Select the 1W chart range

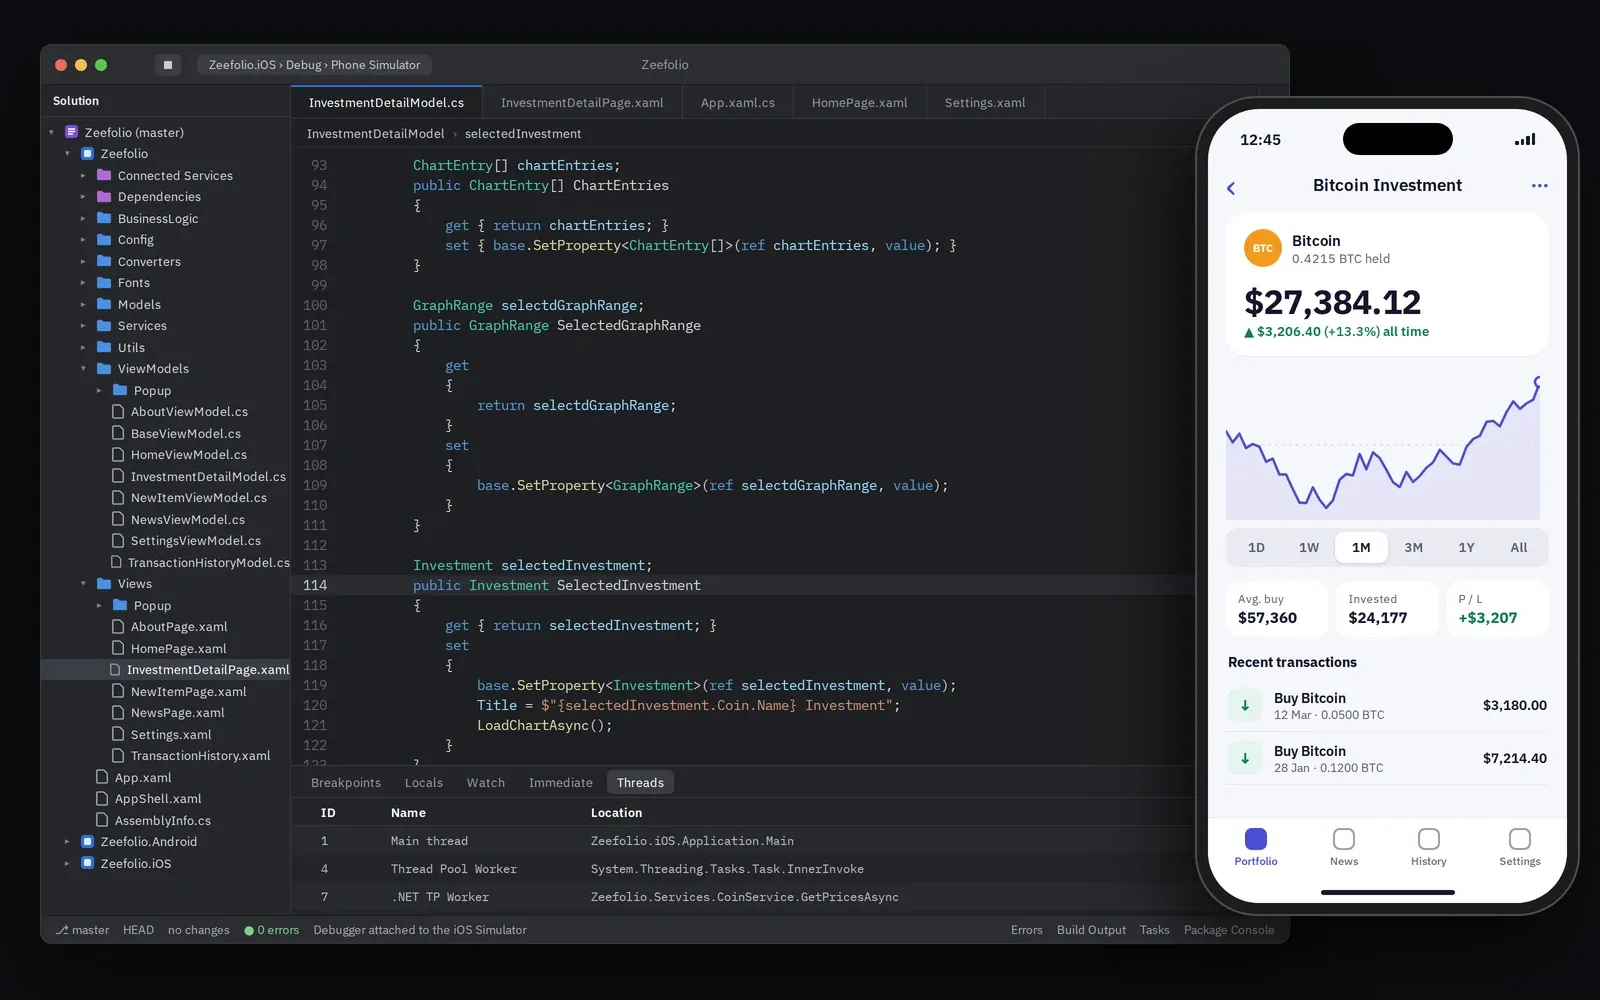[1309, 547]
